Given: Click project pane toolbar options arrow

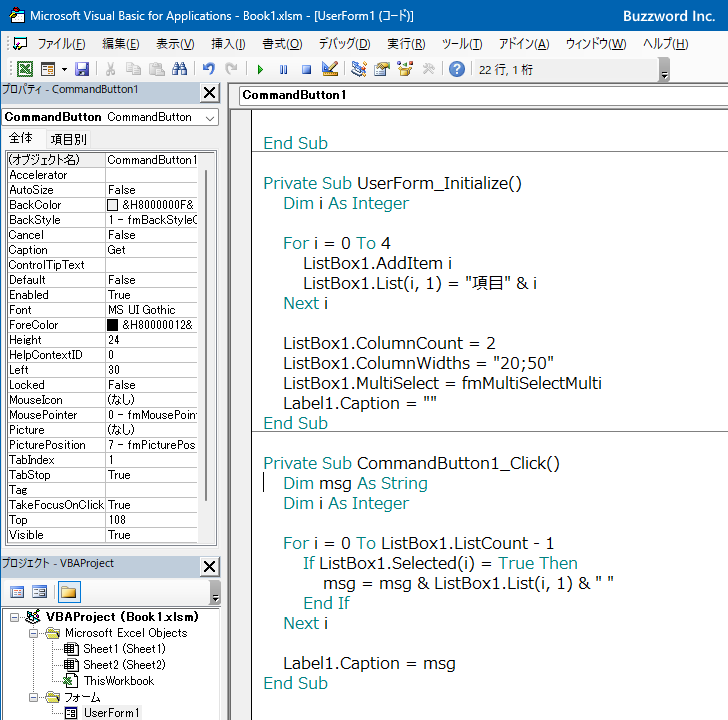Looking at the screenshot, I should 215,592.
